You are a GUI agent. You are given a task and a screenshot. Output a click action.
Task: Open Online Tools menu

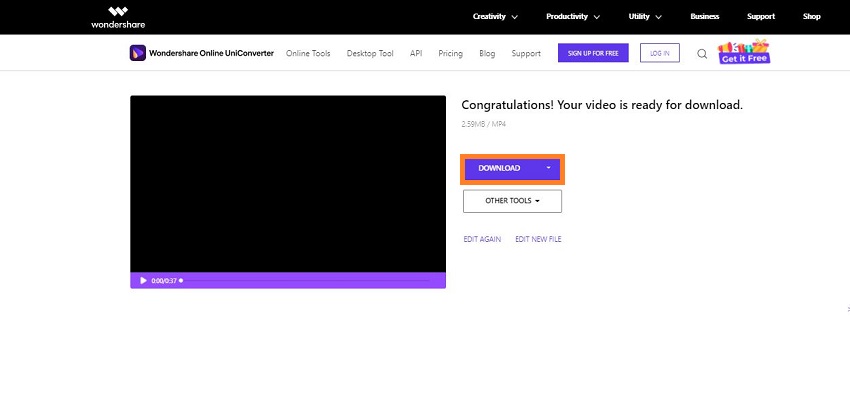coord(308,54)
